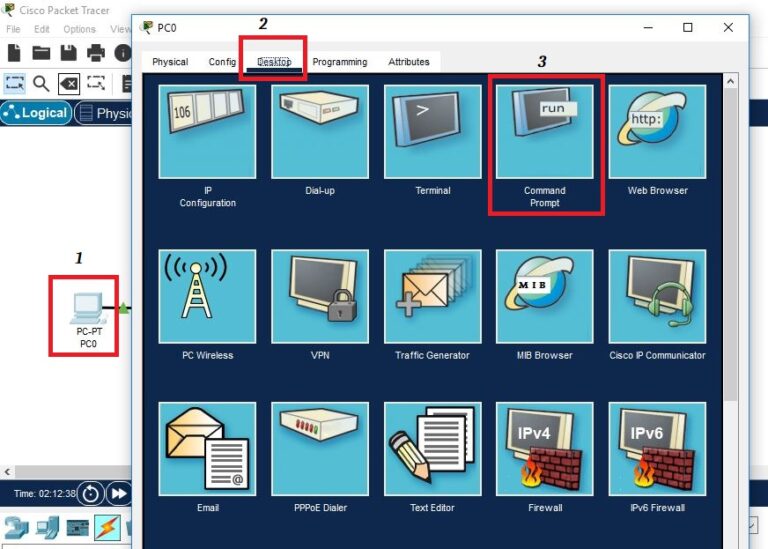Minimize the PC0 window
Image resolution: width=768 pixels, height=549 pixels.
pyautogui.click(x=648, y=27)
